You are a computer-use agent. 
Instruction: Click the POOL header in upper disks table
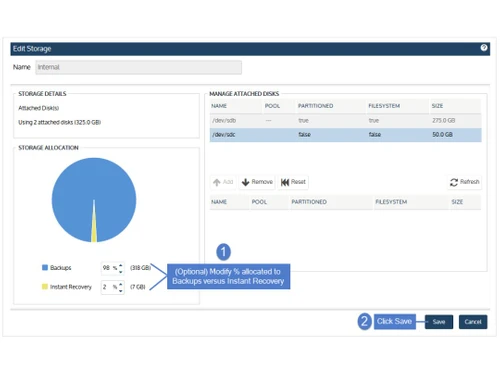tap(272, 106)
